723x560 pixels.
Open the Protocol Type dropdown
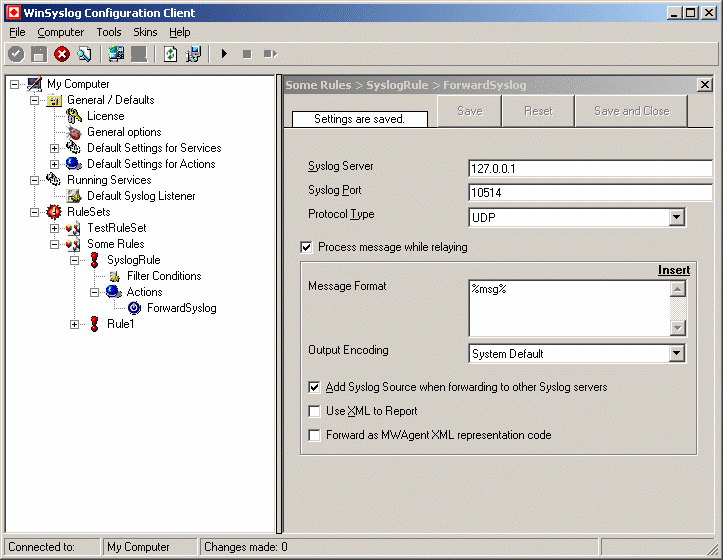click(x=676, y=217)
